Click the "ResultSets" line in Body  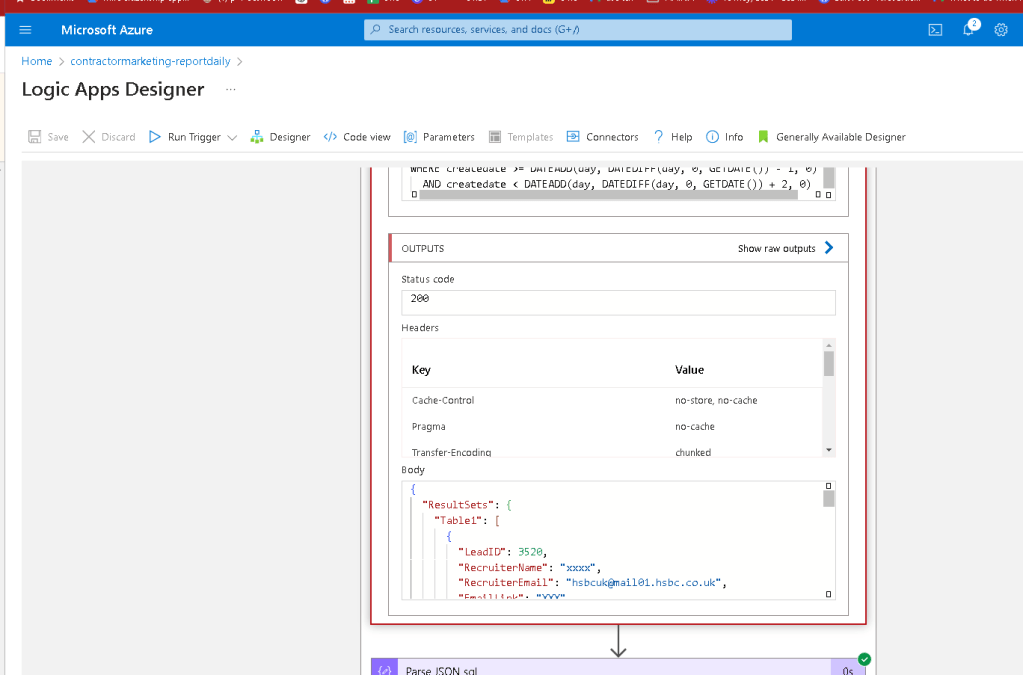467,505
